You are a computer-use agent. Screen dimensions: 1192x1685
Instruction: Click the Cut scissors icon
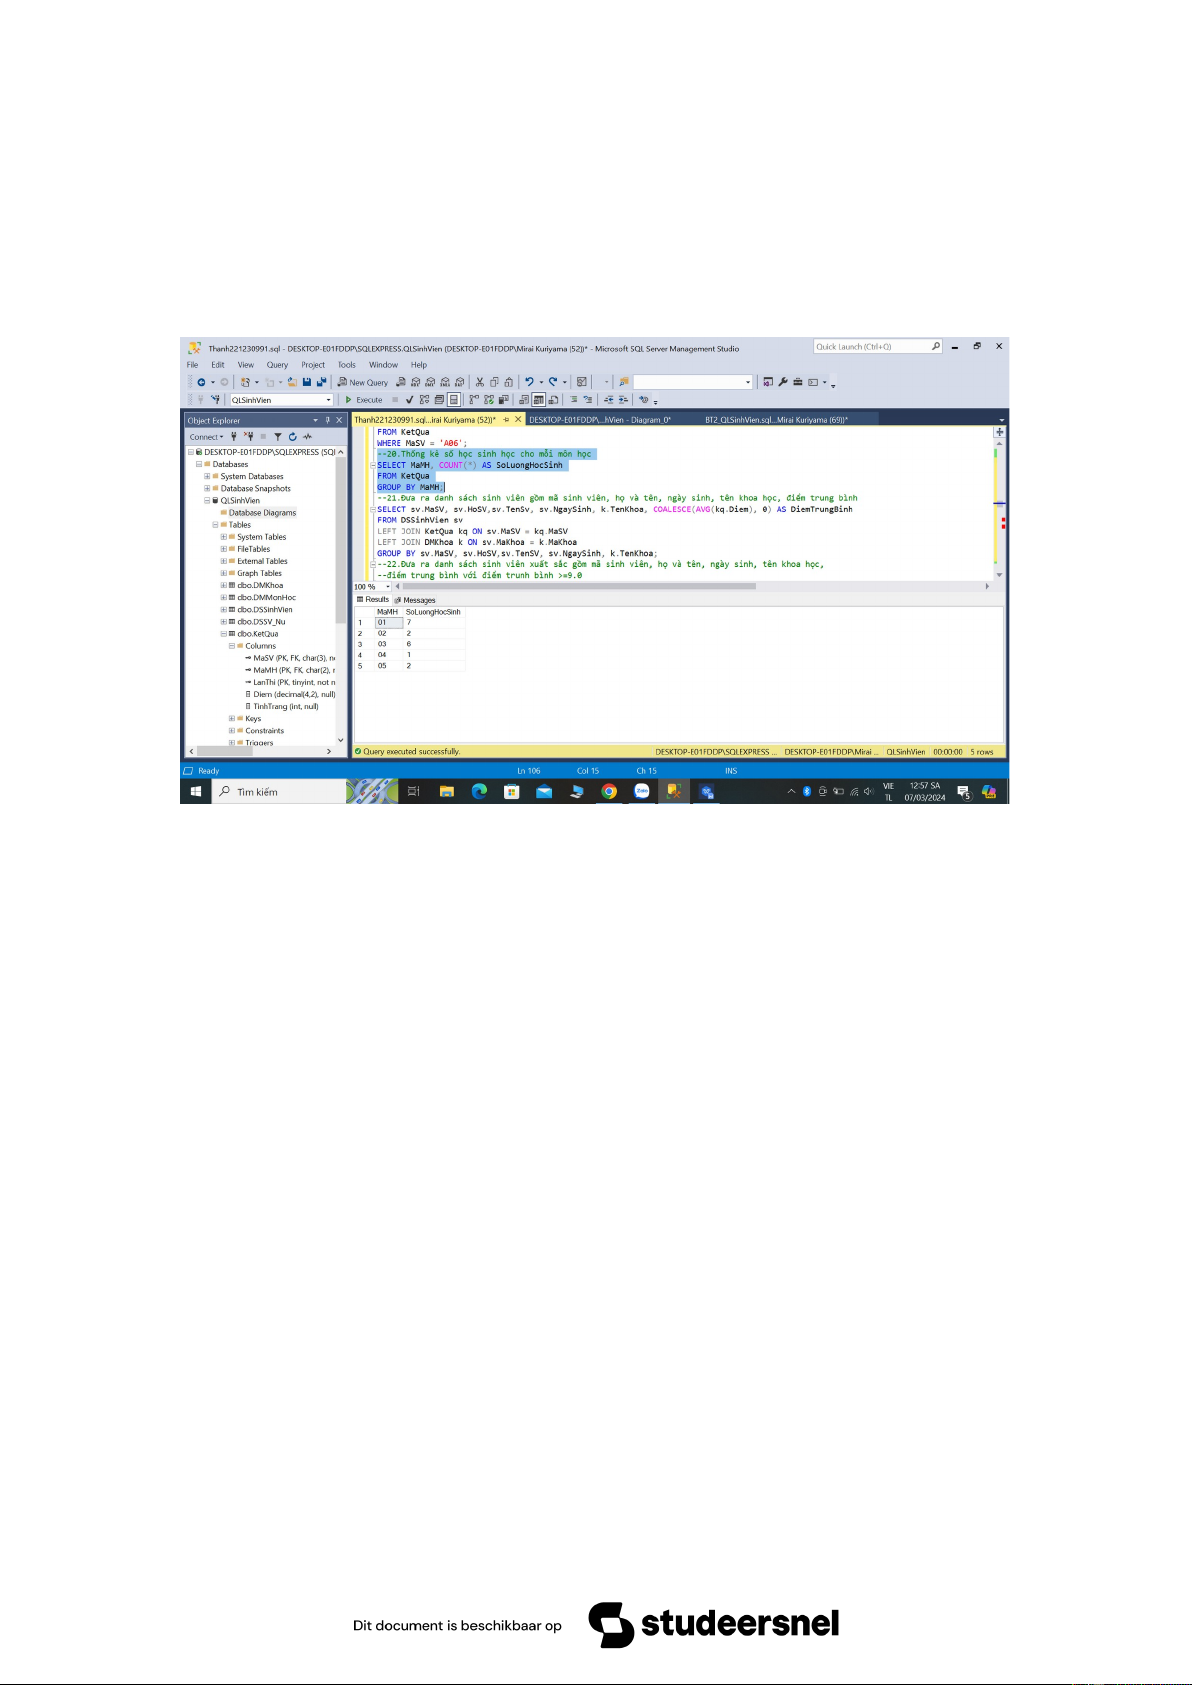pos(480,382)
